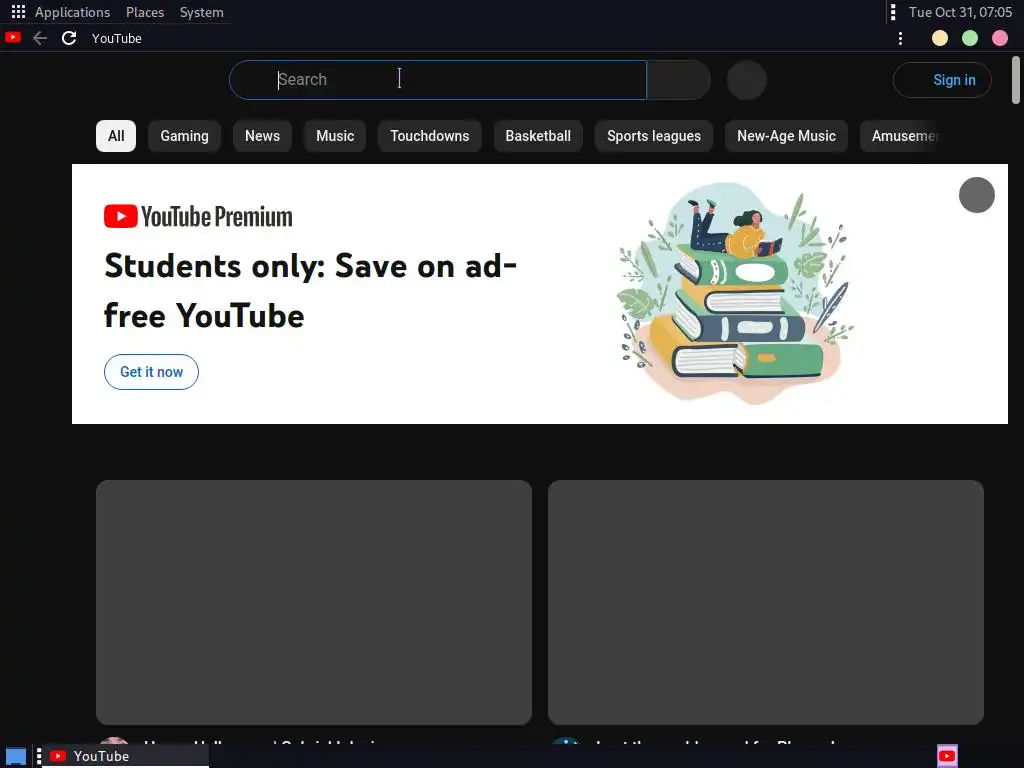Click the YouTube taskbar window button
1024x768 pixels.
point(124,756)
